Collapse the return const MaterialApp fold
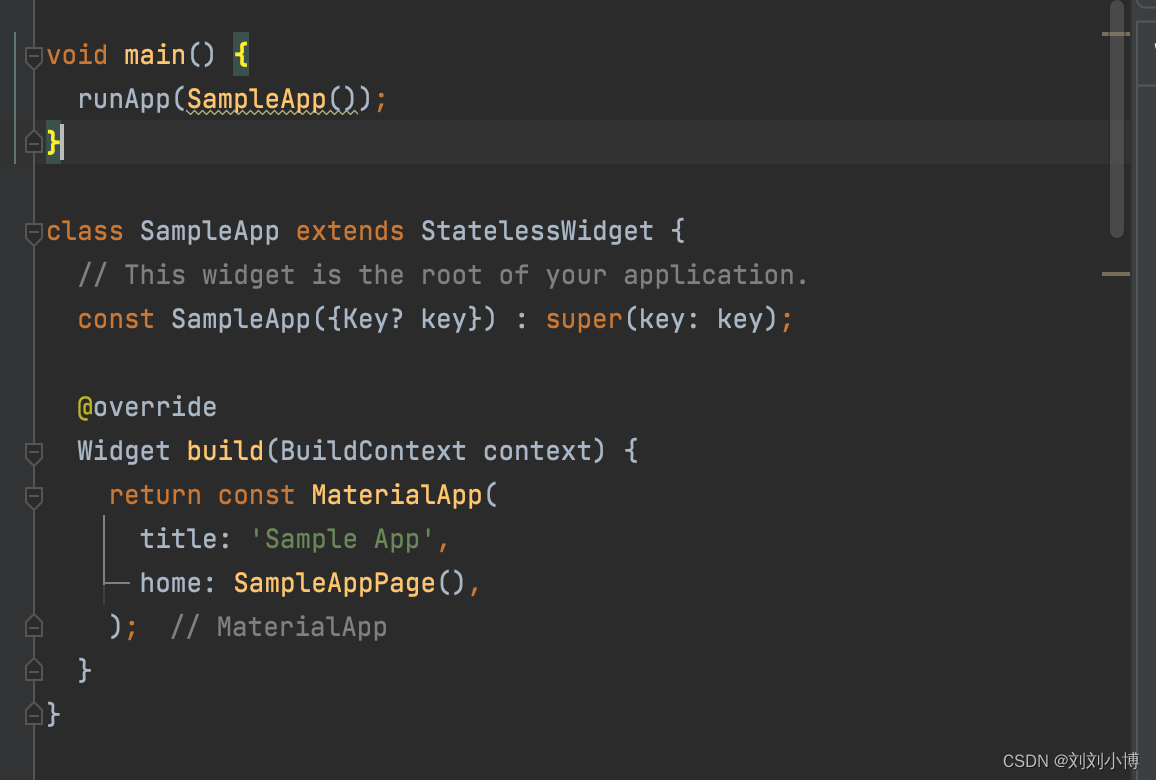The image size is (1156, 780). tap(33, 497)
